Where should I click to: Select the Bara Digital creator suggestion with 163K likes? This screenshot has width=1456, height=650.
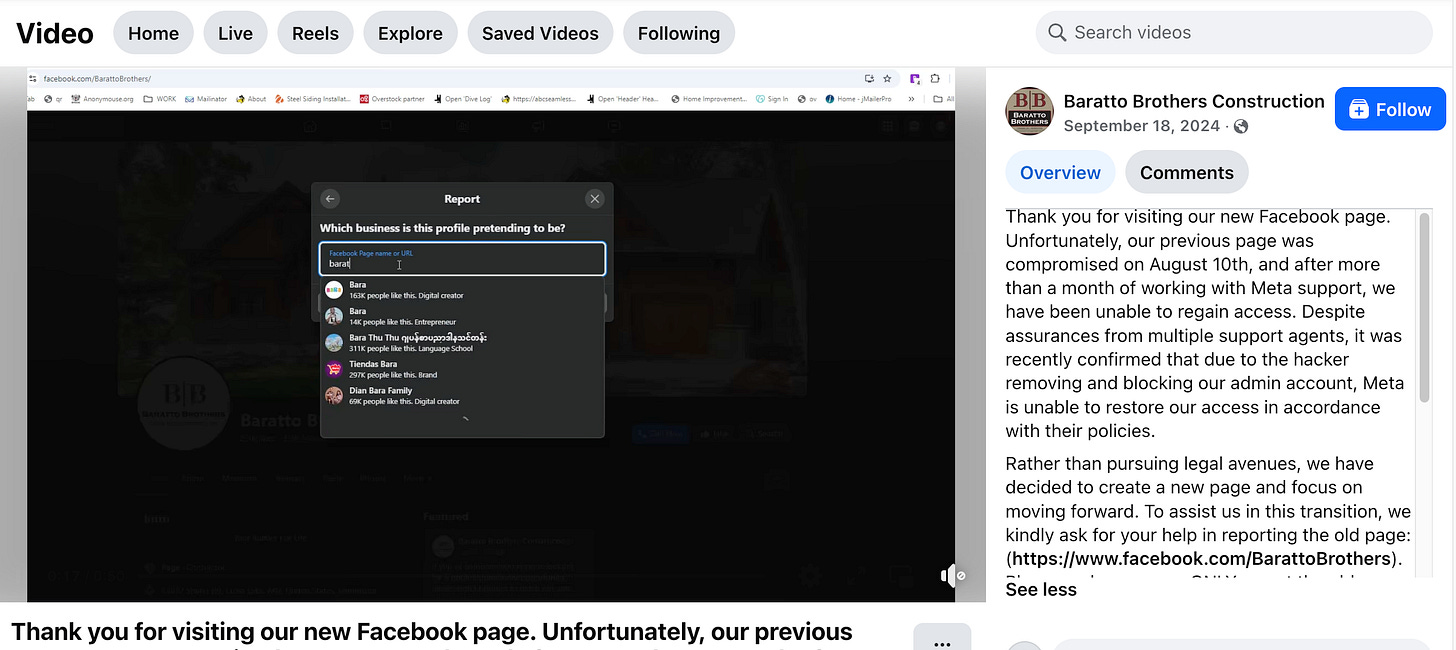click(x=462, y=290)
